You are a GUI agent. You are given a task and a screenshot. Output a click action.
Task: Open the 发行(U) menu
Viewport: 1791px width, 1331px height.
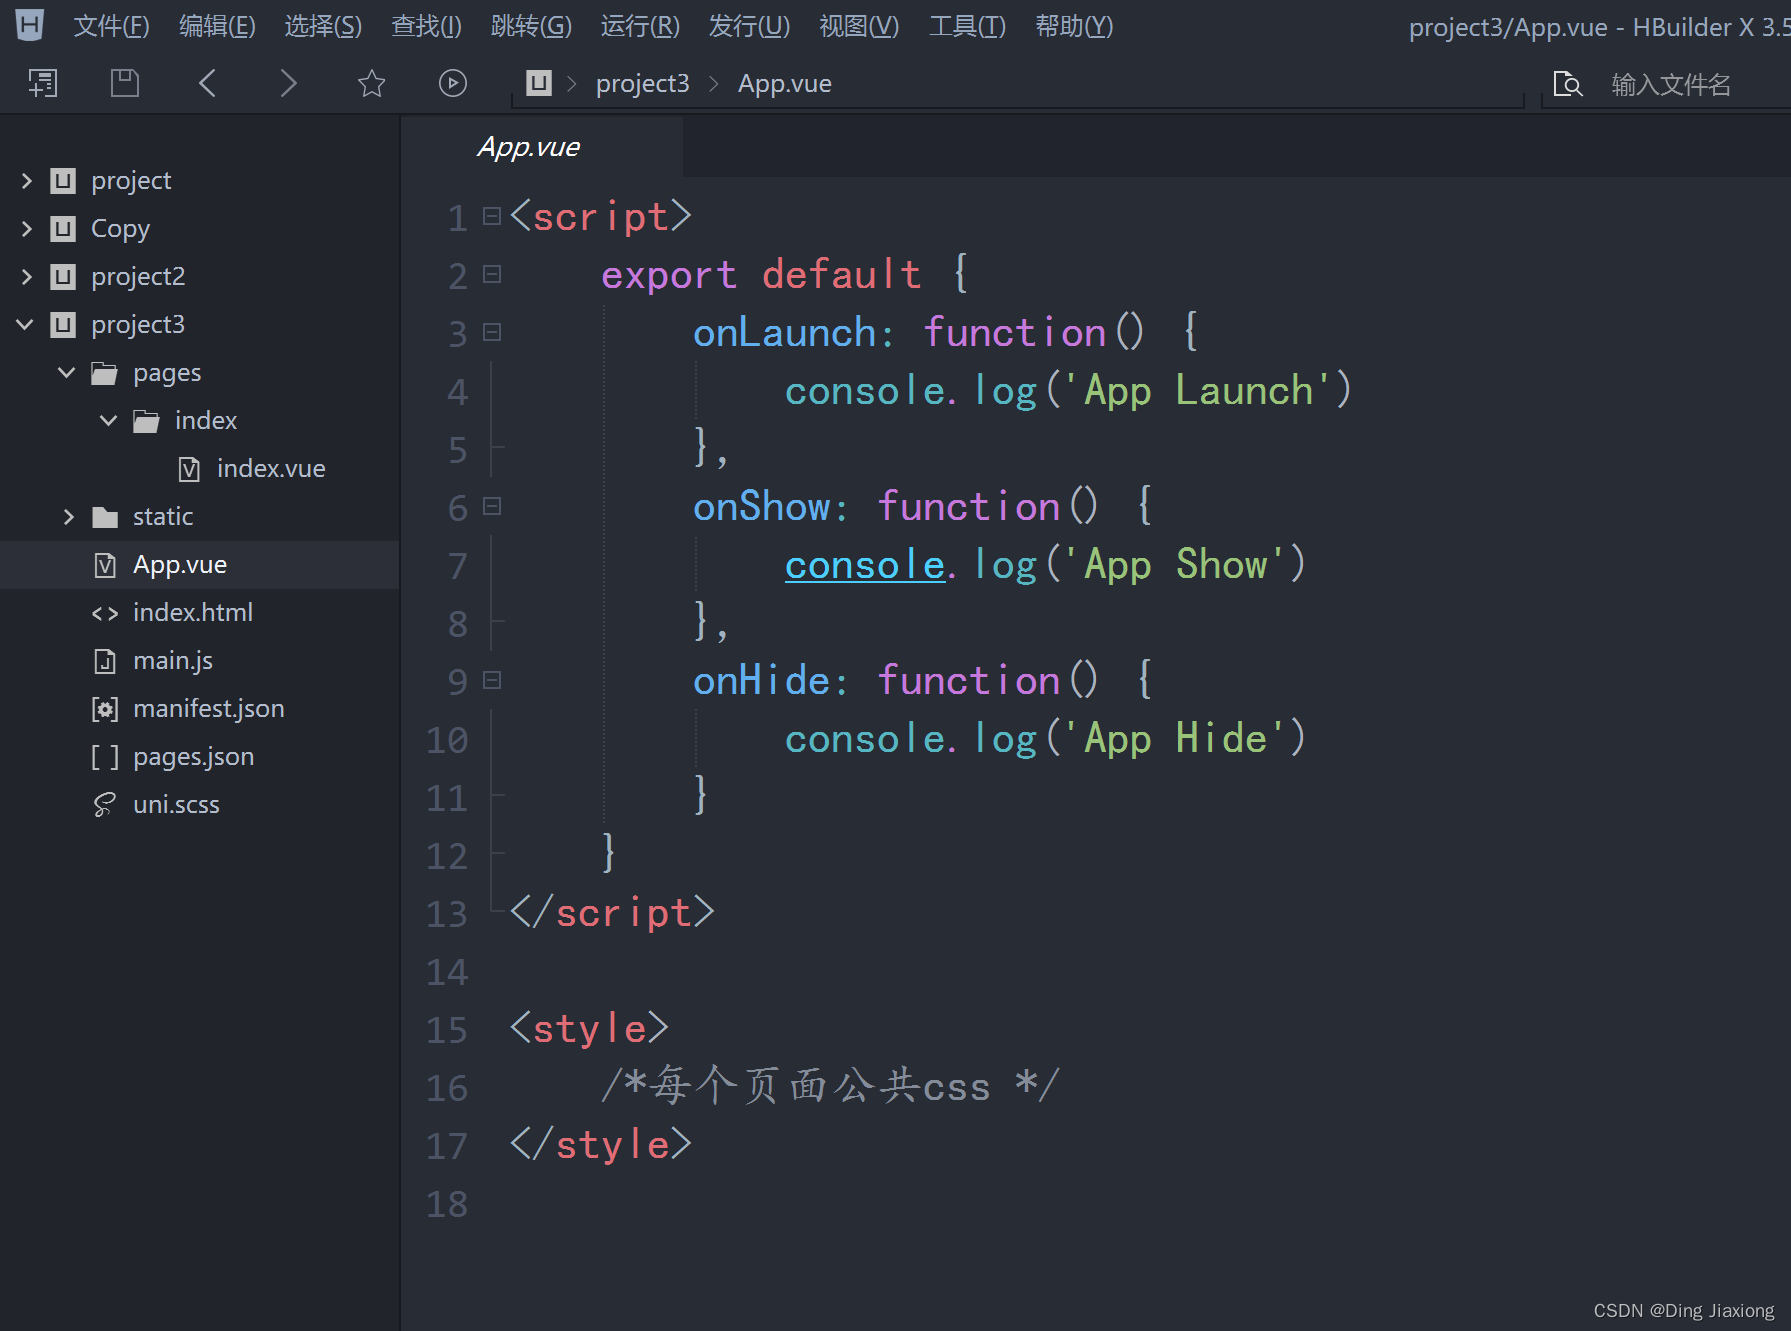click(749, 26)
